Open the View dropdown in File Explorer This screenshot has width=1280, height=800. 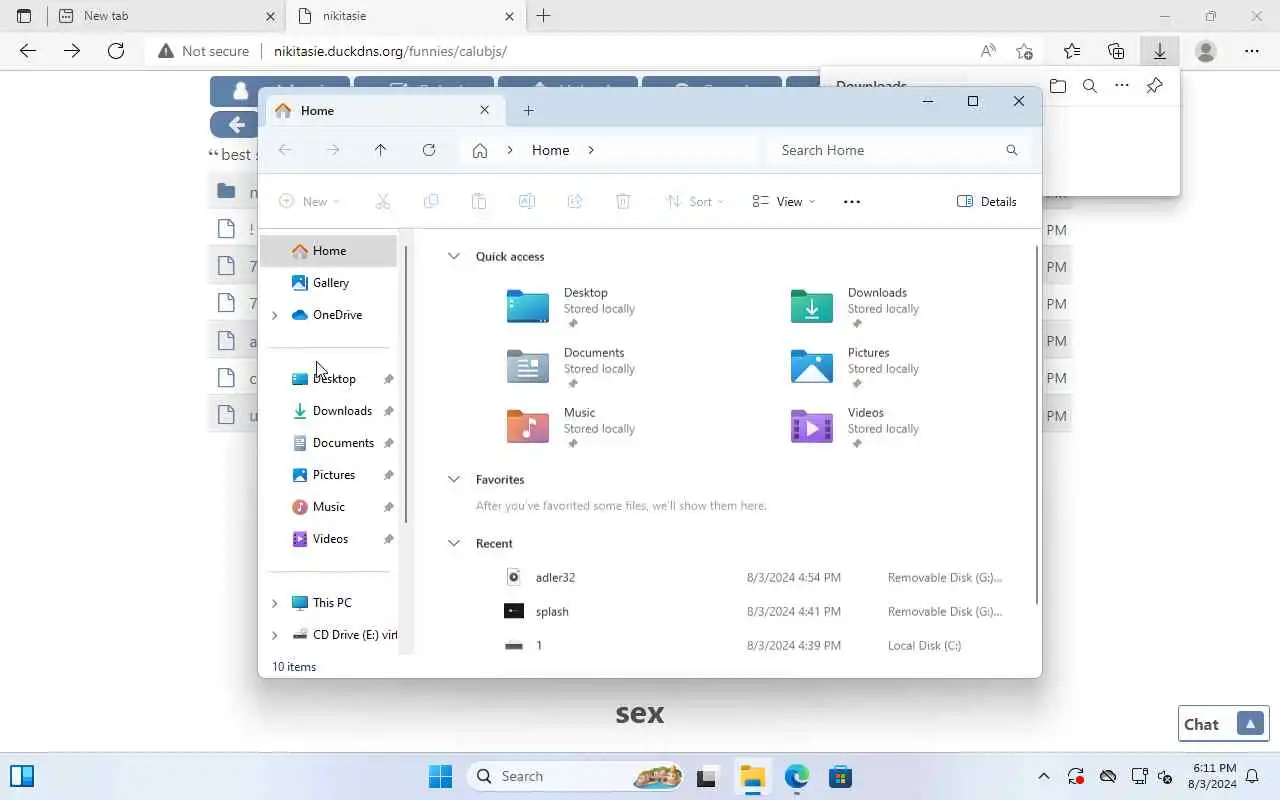coord(784,201)
